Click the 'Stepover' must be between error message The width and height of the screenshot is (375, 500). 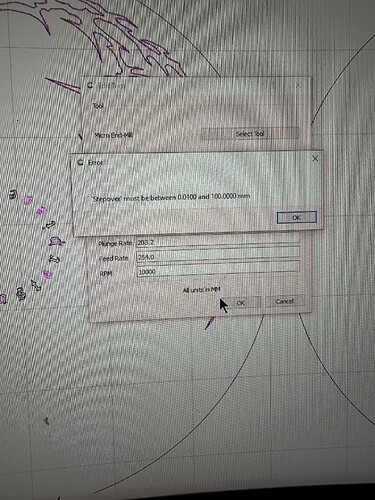point(171,198)
